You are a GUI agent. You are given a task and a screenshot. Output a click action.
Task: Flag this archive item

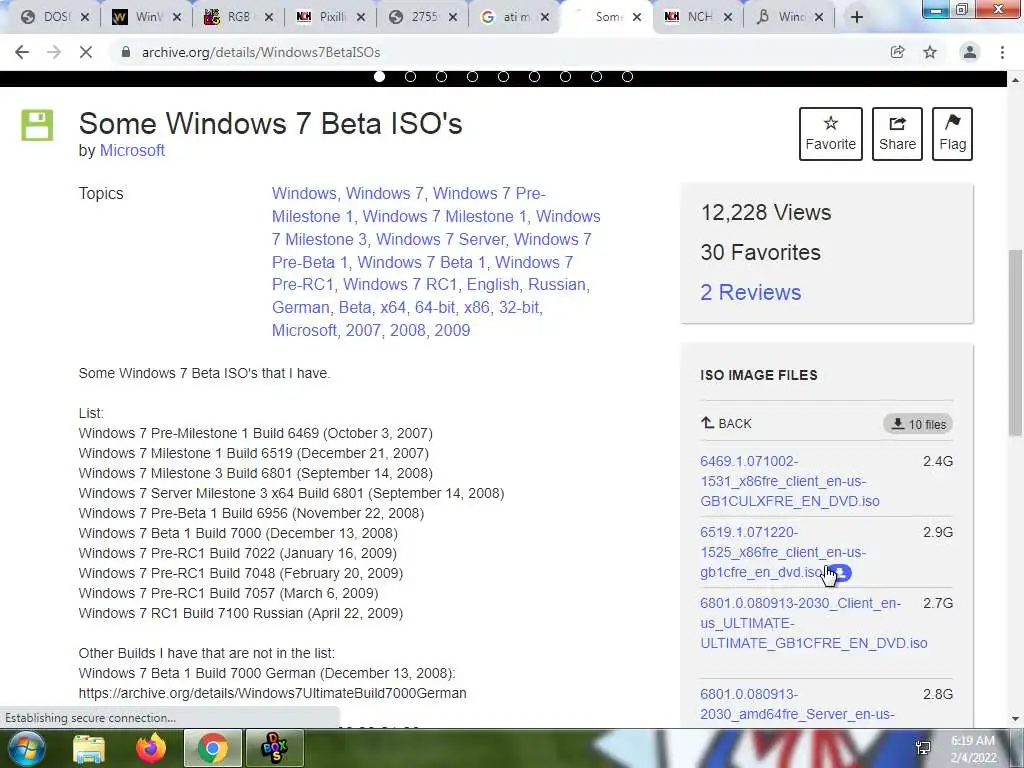click(x=952, y=134)
